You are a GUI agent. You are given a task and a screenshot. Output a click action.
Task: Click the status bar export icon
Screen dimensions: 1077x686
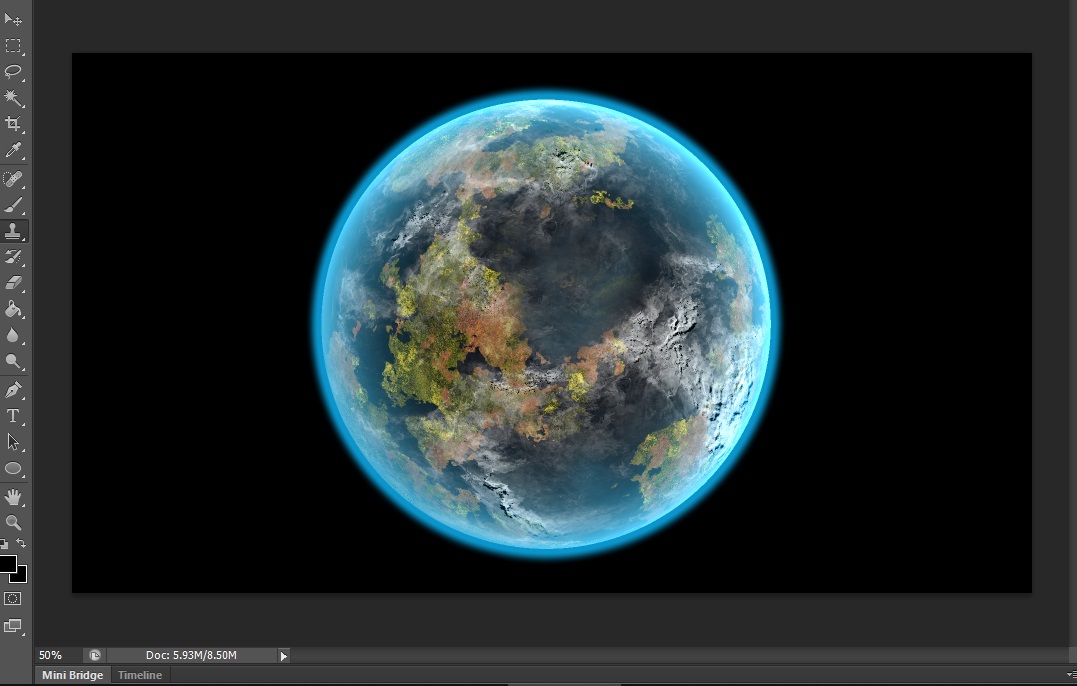[x=95, y=655]
